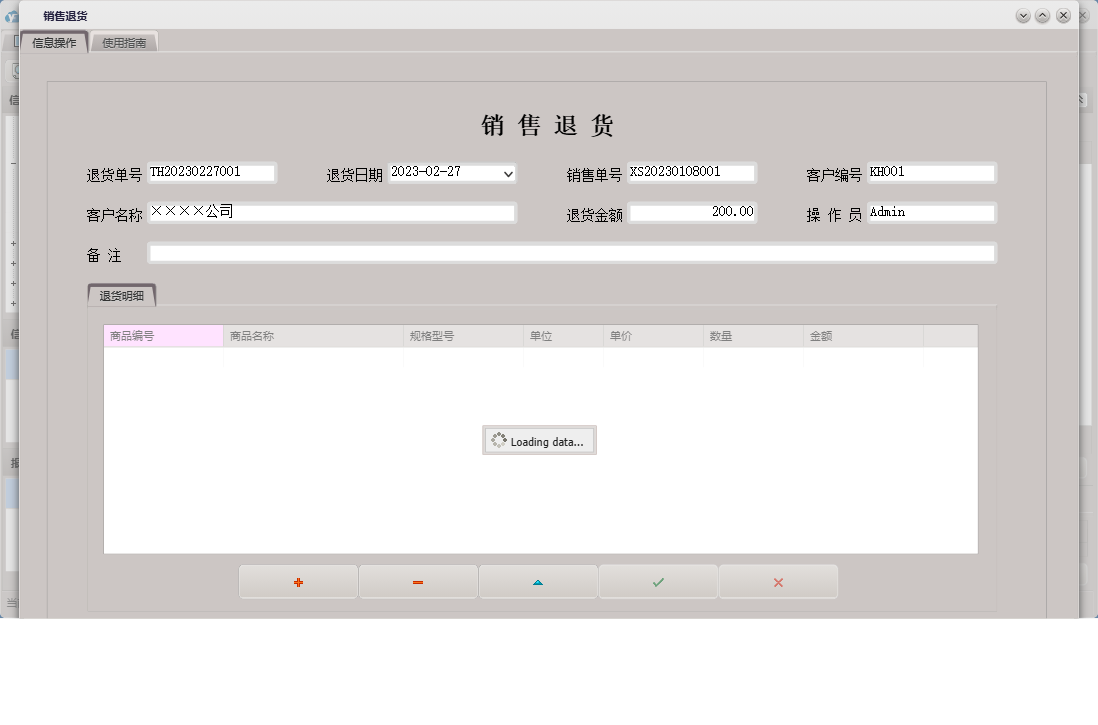Select the blue triangle icon below the grid
Screen dimensions: 1098x725
tap(537, 581)
